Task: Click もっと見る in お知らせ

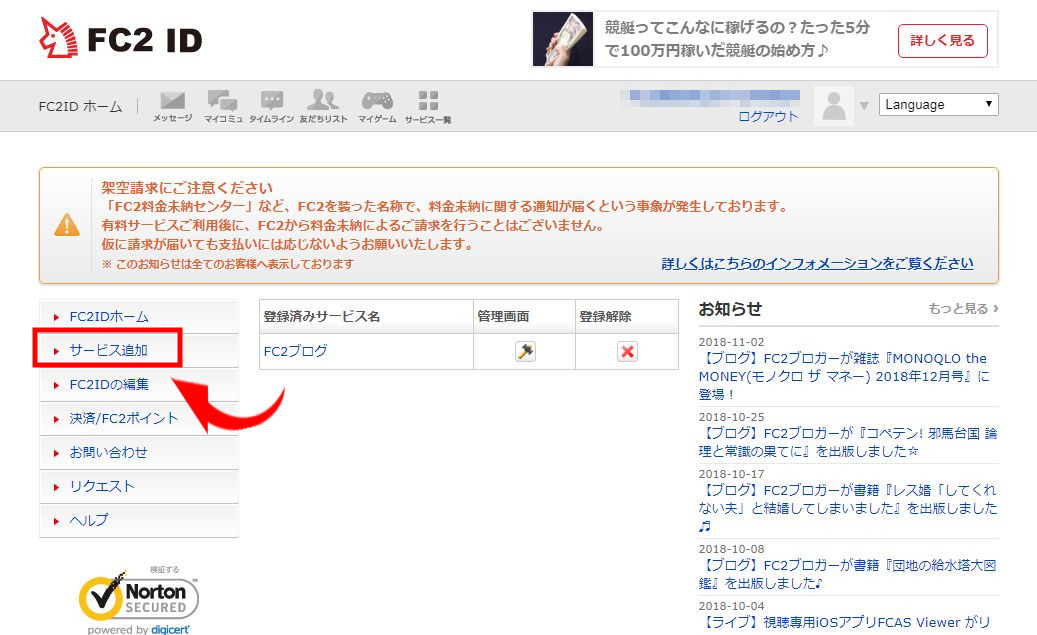Action: pos(963,308)
